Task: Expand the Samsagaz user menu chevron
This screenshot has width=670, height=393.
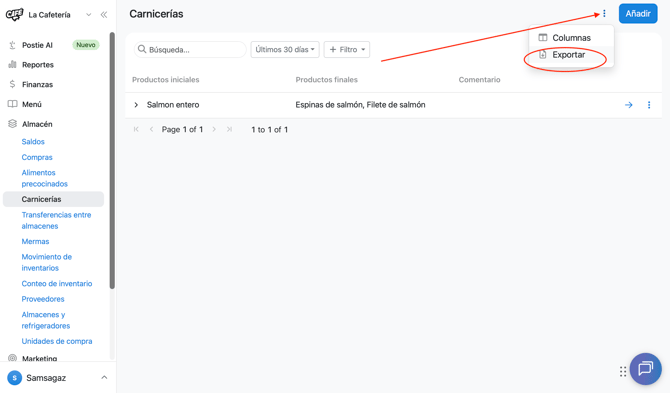Action: click(104, 378)
